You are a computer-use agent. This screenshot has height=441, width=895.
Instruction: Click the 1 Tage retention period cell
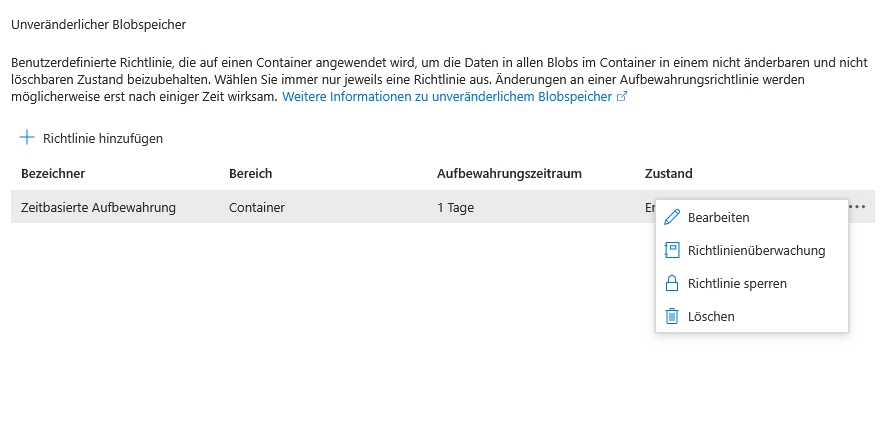tap(455, 207)
